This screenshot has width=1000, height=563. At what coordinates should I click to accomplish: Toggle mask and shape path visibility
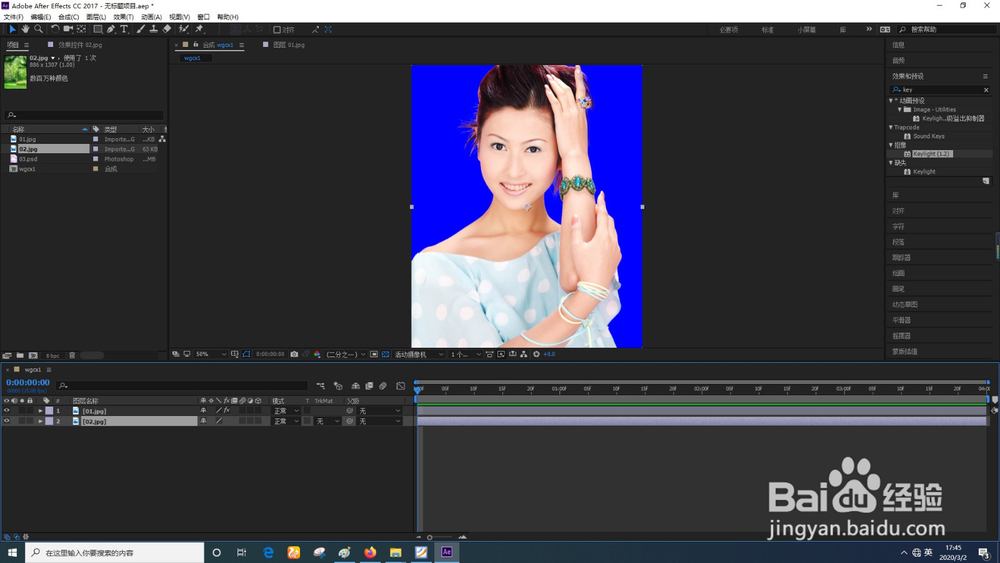click(246, 354)
